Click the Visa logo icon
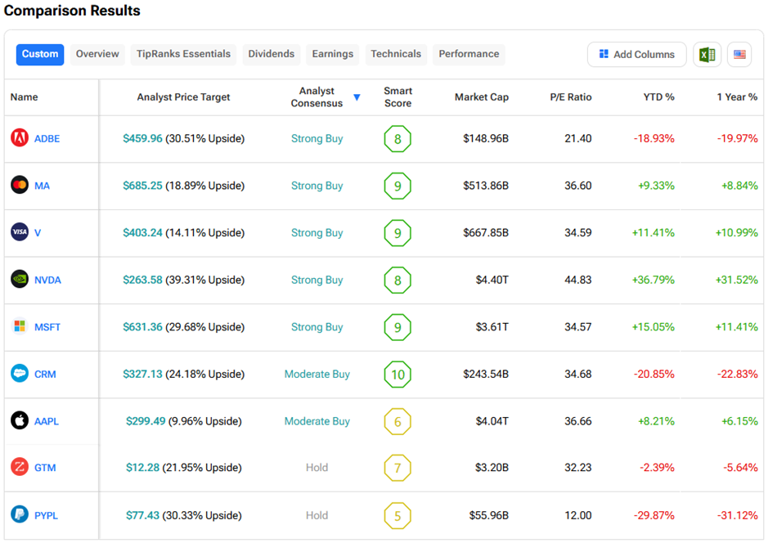This screenshot has width=768, height=543. pos(19,232)
